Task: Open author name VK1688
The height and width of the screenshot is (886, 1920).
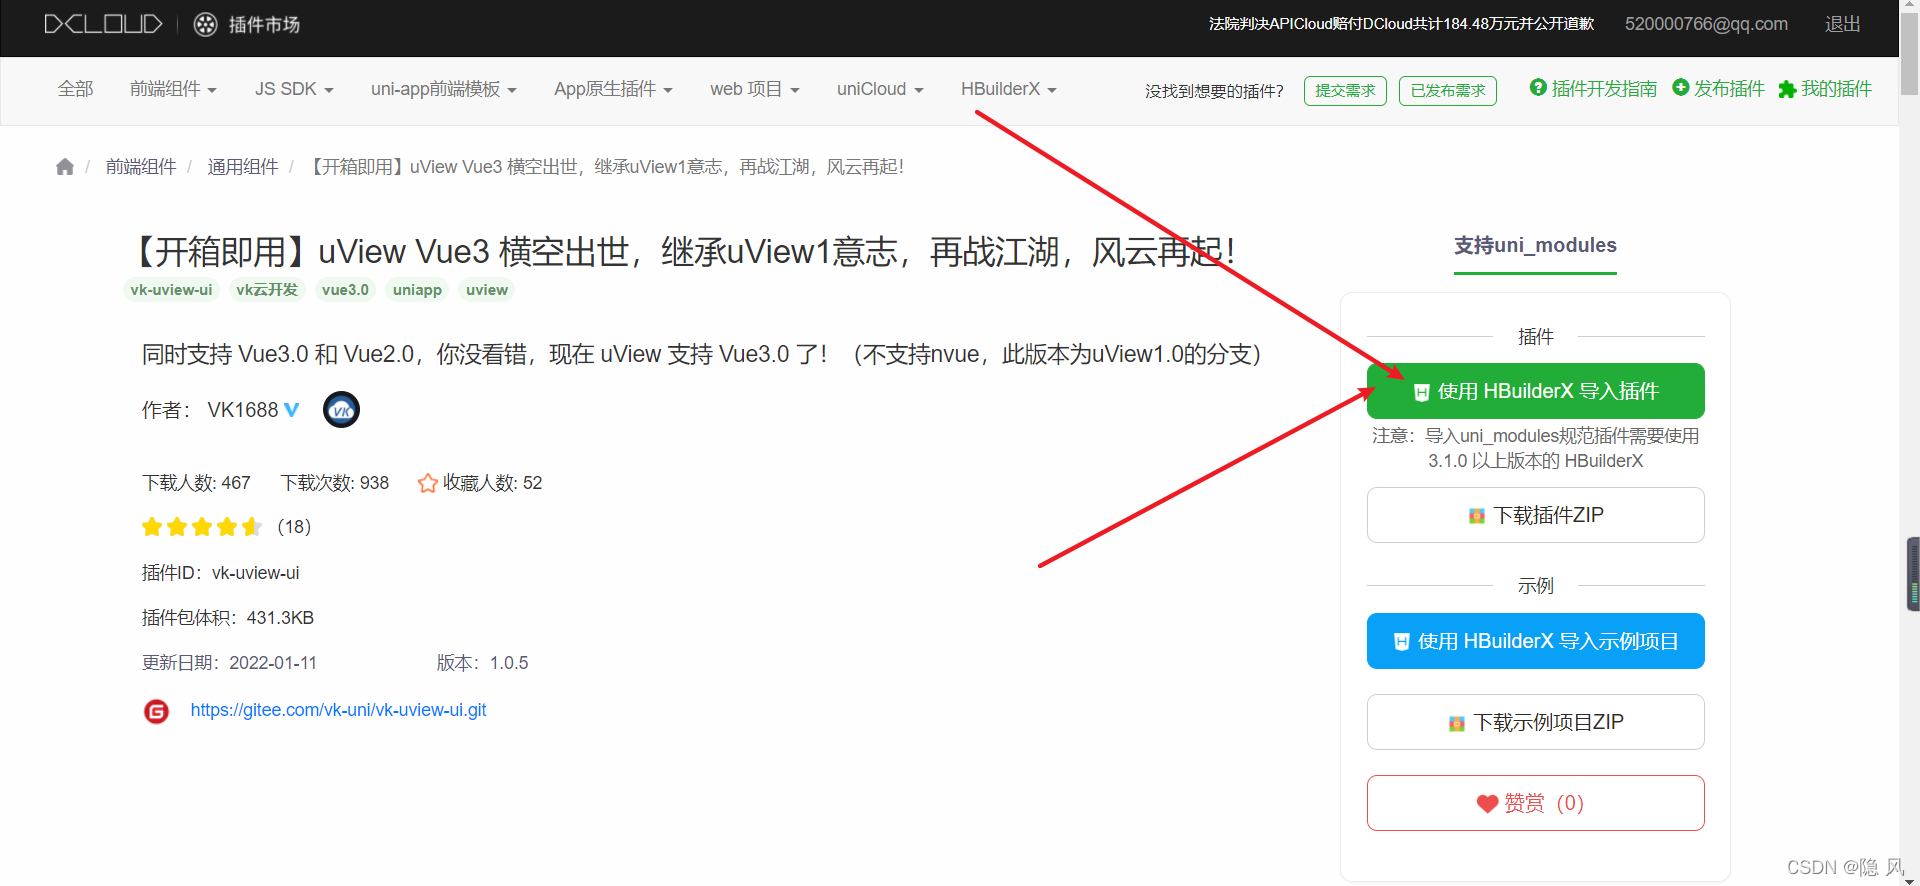Action: click(243, 410)
